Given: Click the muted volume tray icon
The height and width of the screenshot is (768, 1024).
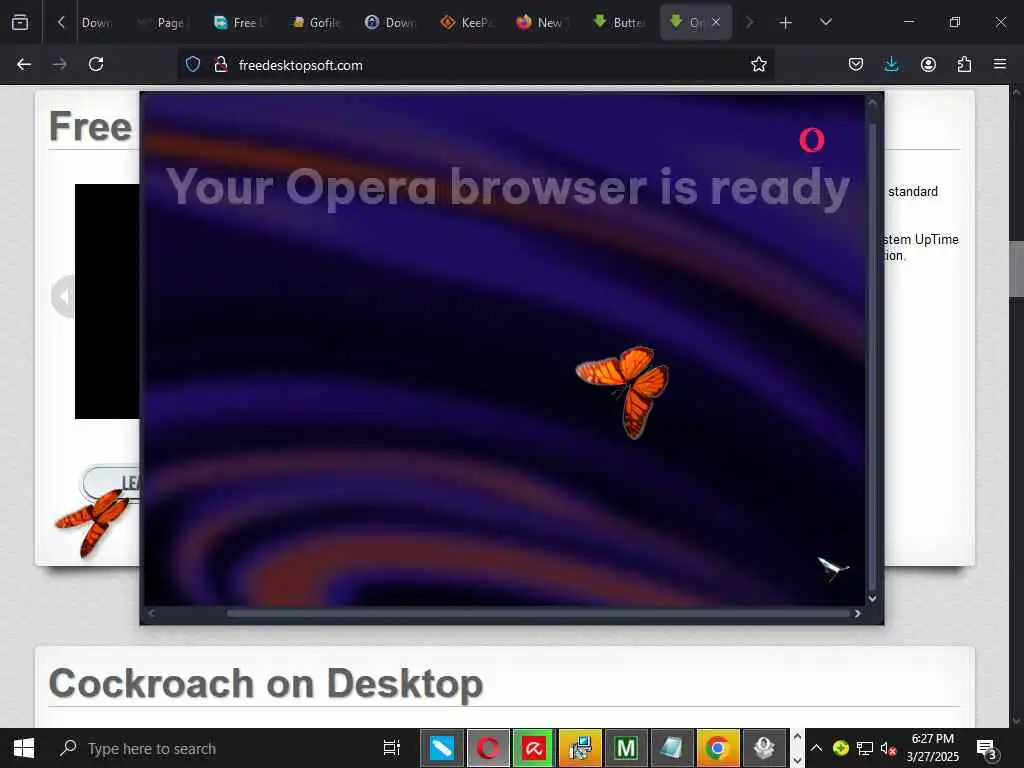Looking at the screenshot, I should 888,748.
